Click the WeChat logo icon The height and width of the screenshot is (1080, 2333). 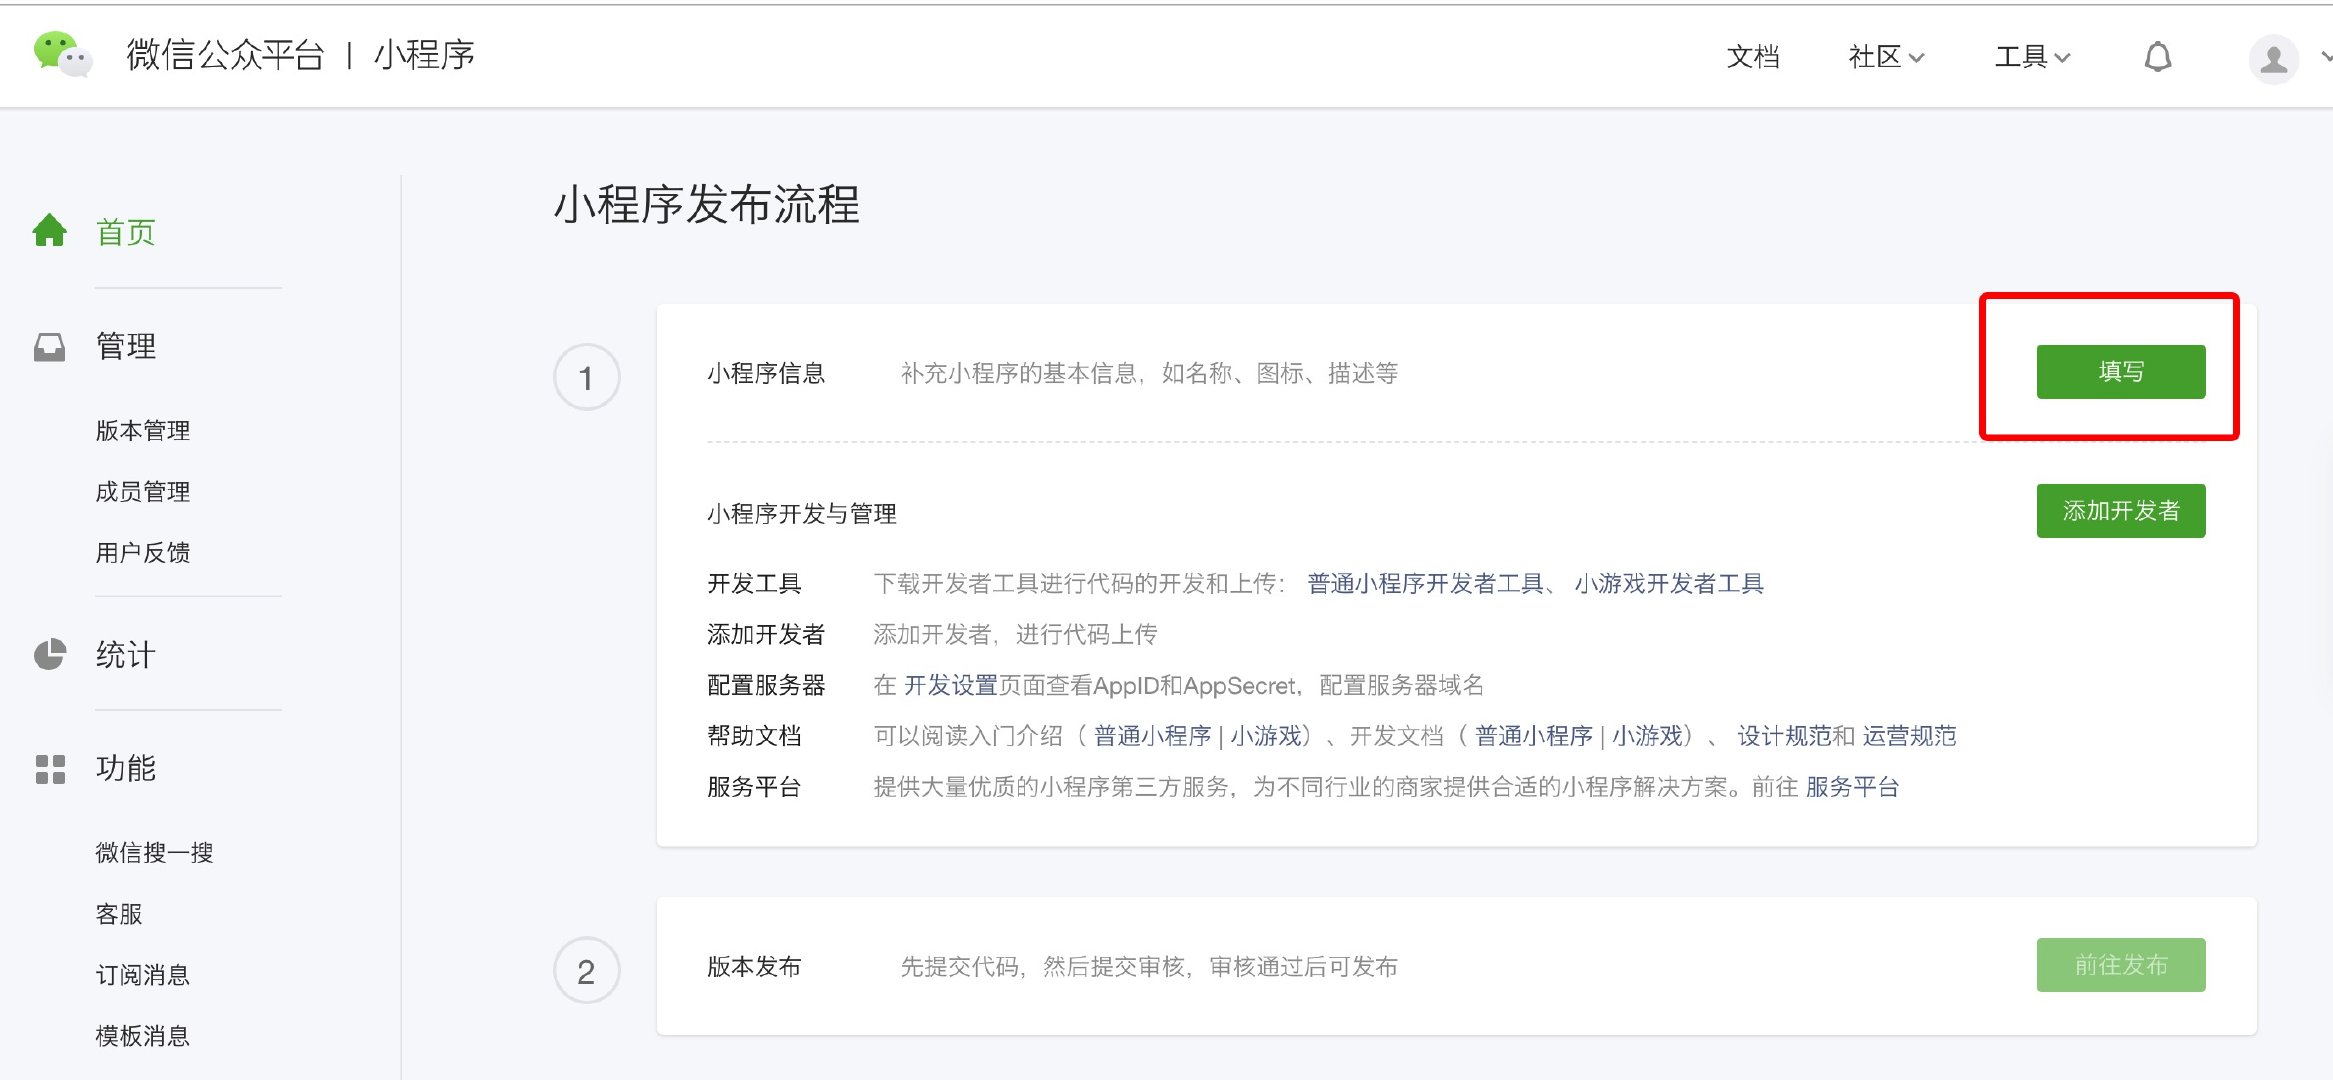pyautogui.click(x=62, y=54)
